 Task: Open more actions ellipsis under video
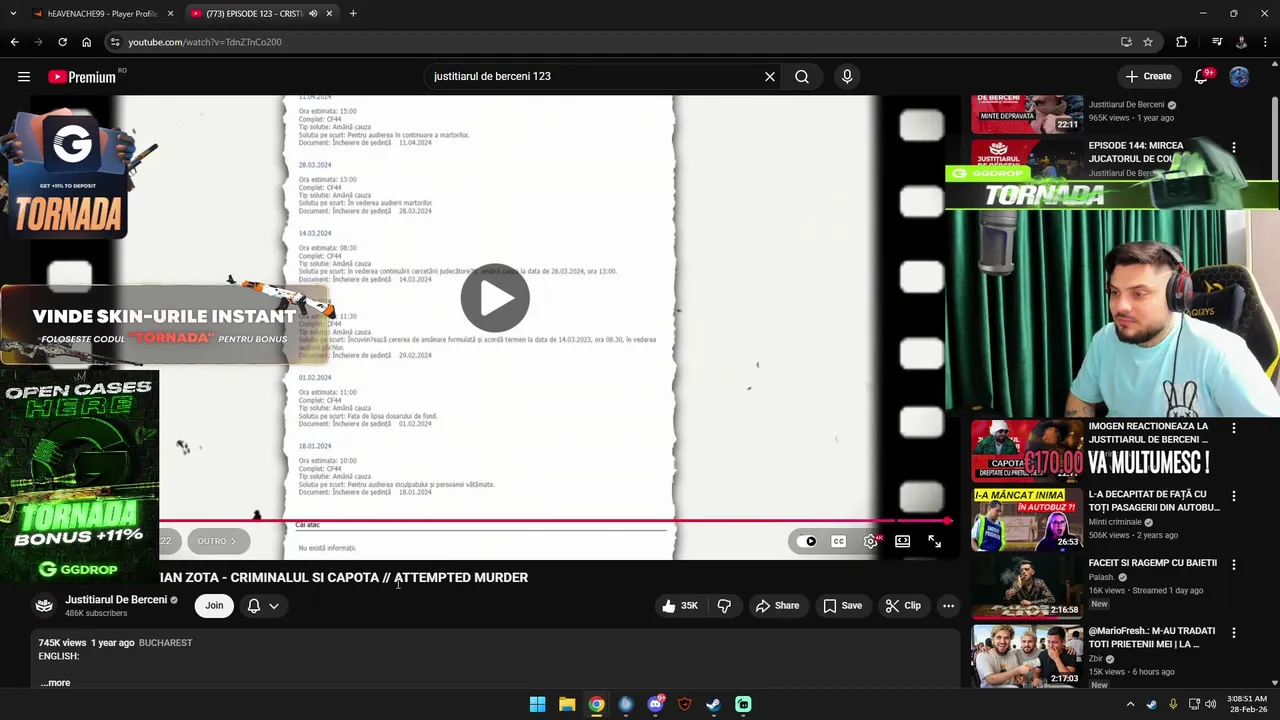(x=948, y=605)
